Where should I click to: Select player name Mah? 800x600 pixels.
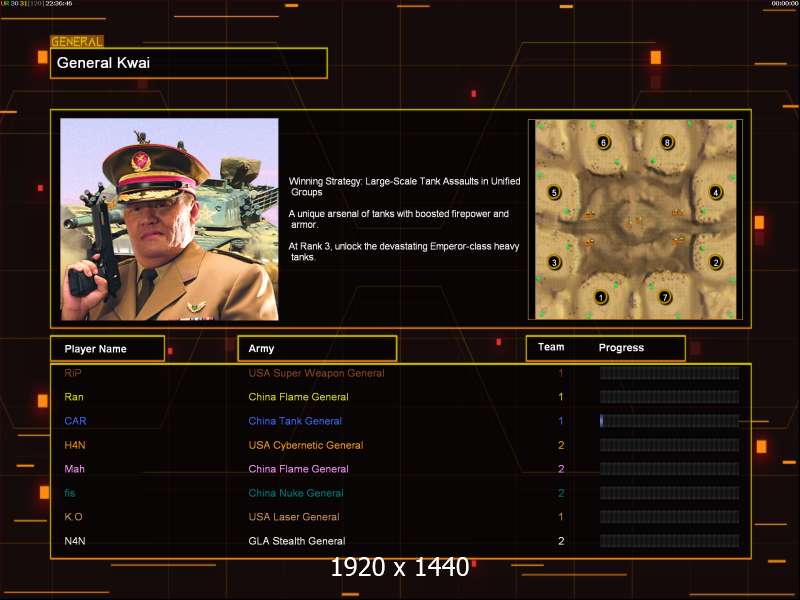[74, 469]
